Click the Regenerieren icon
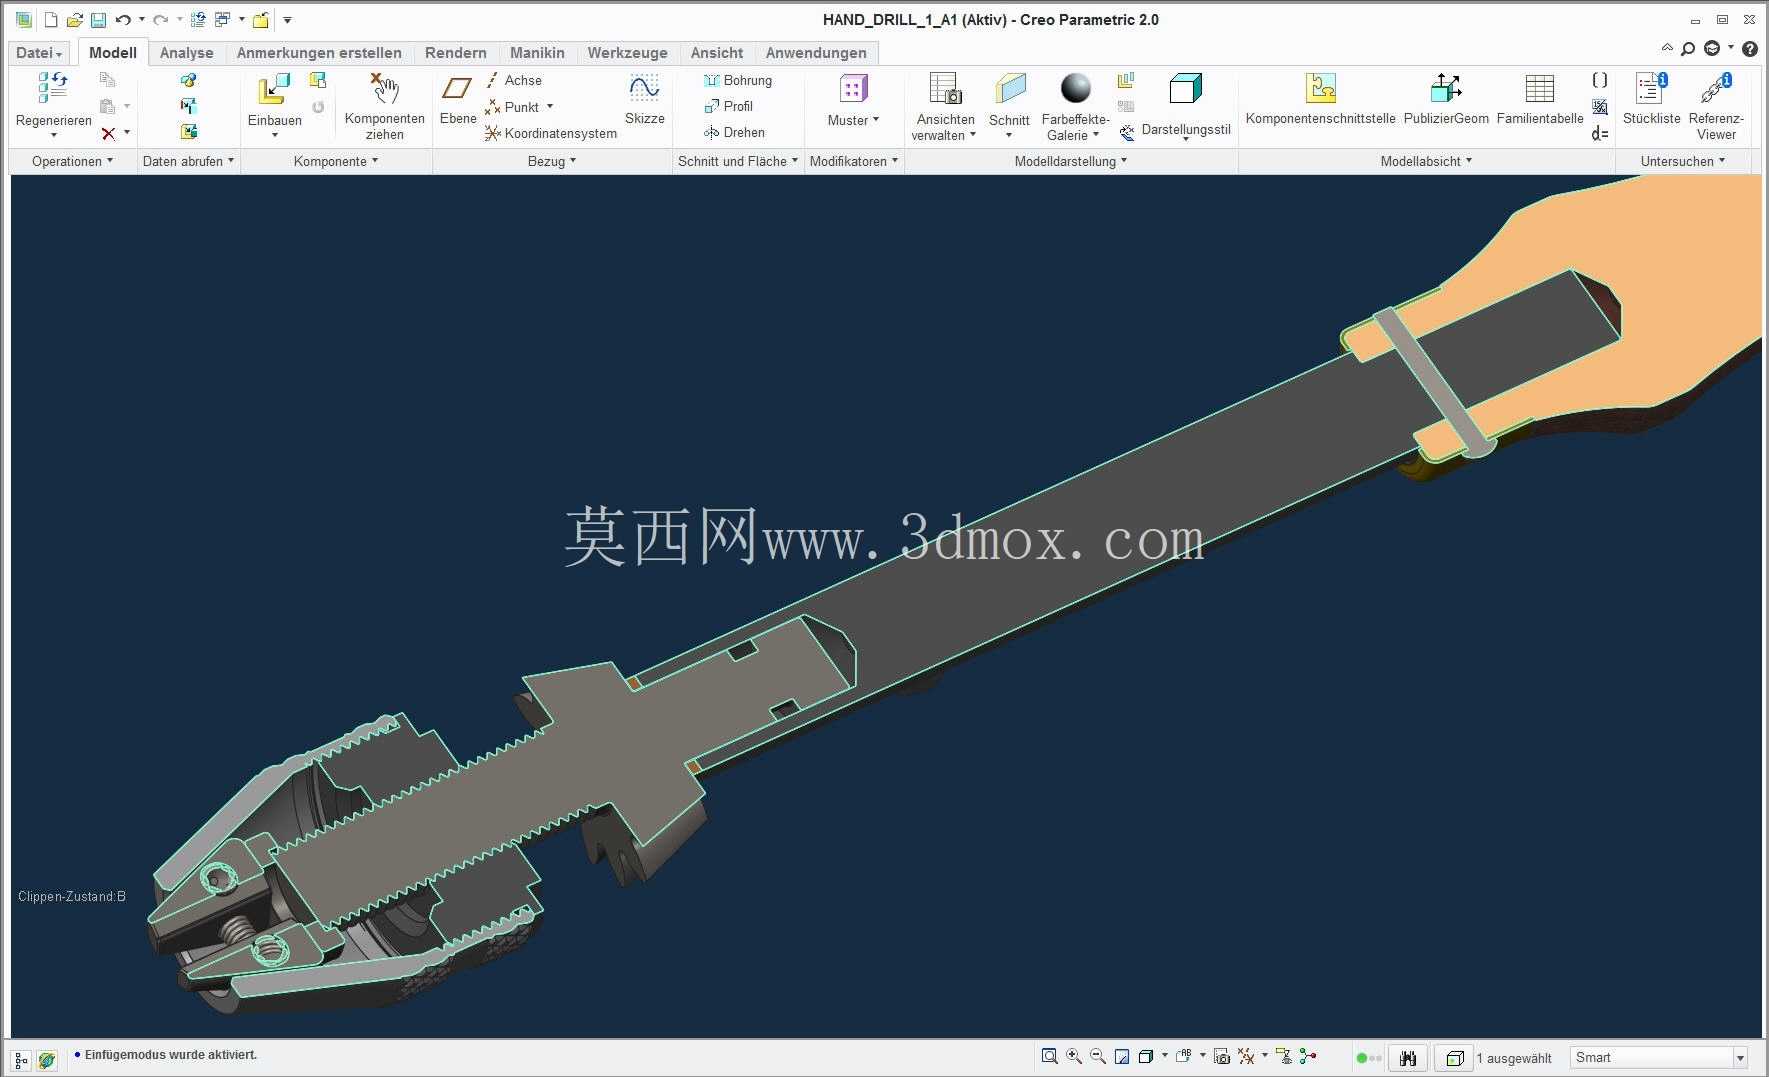Screen dimensions: 1769x1077 (x=53, y=88)
